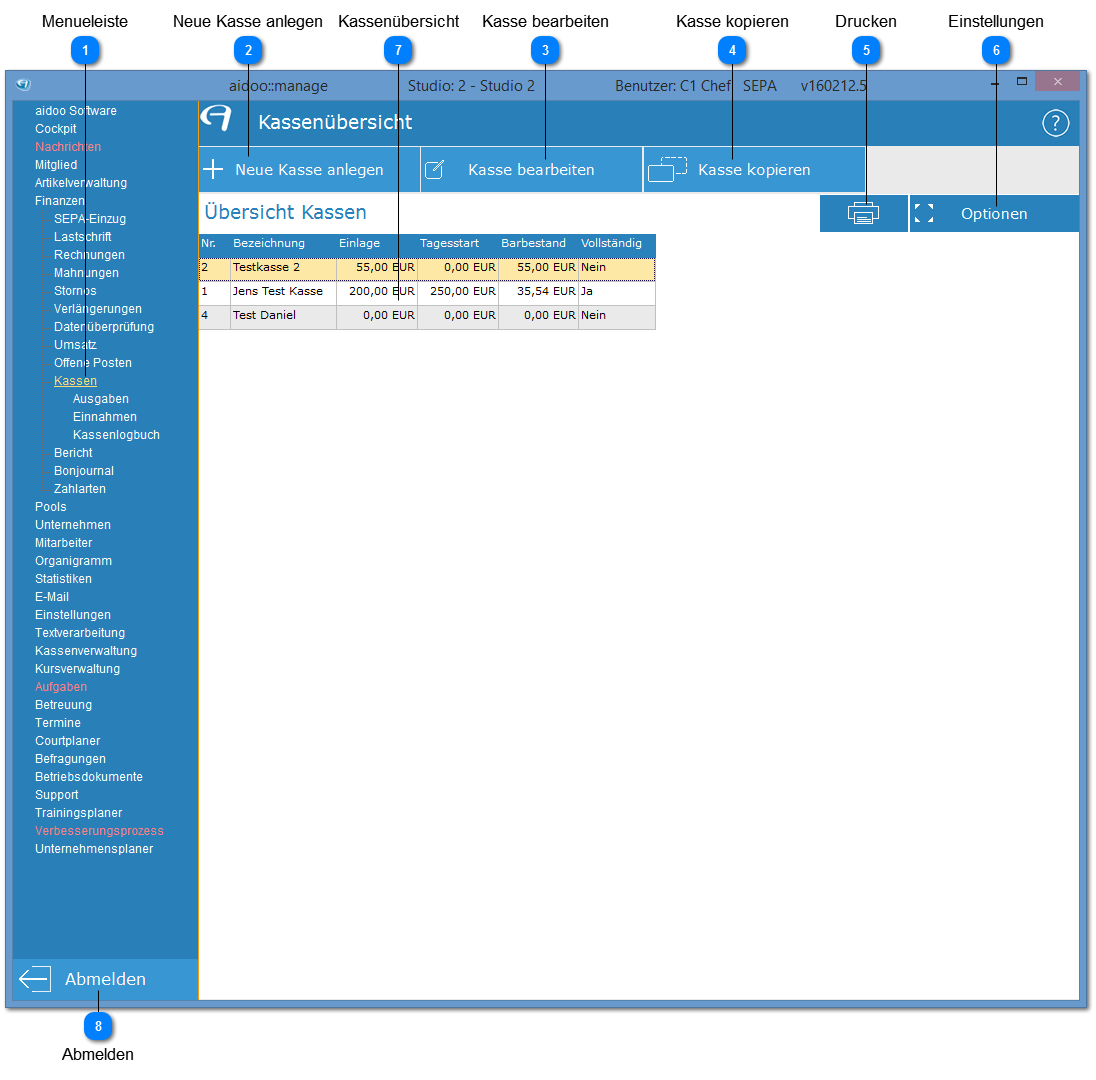Click the help question mark icon
This screenshot has width=1096, height=1080.
point(1055,123)
